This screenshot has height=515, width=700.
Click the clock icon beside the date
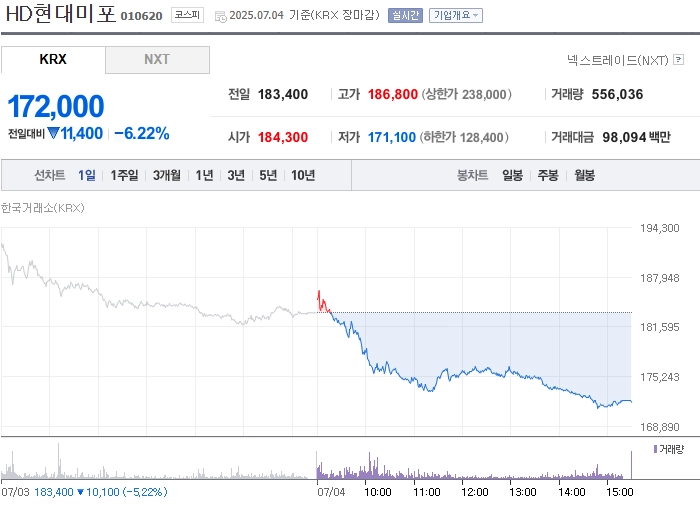pos(221,17)
